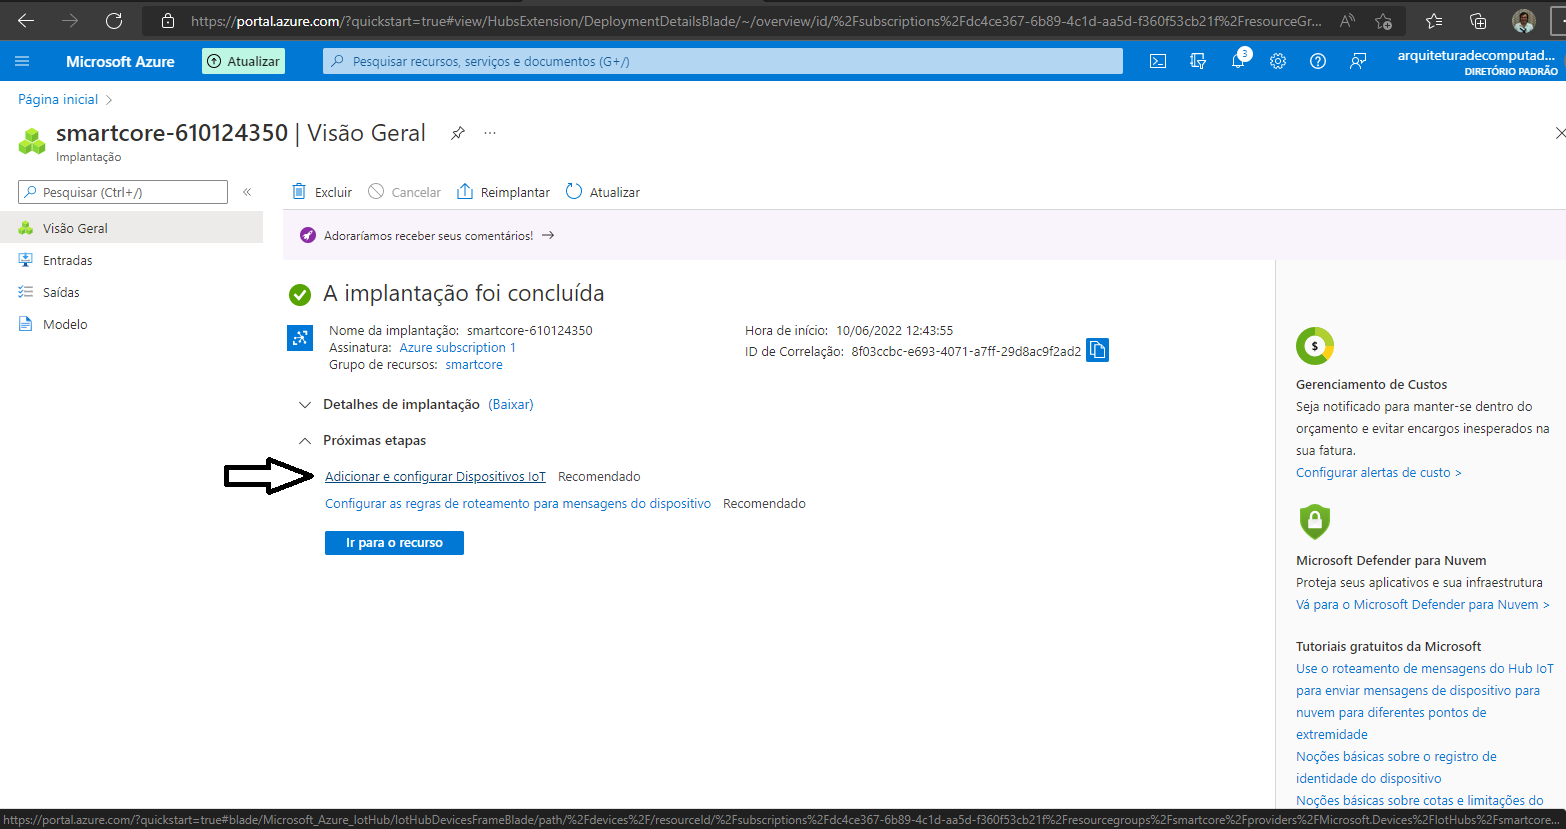
Task: Select Entradas in left menu
Action: point(131,260)
